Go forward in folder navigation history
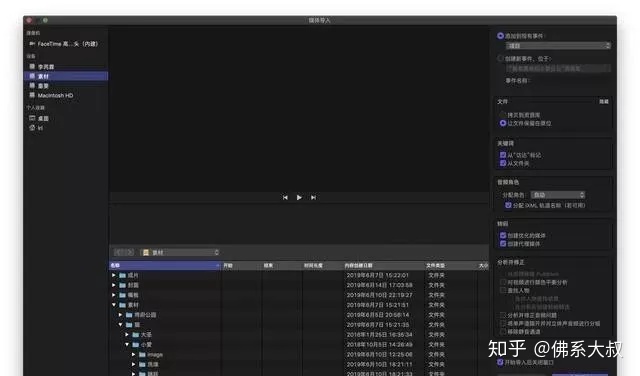This screenshot has height=376, width=640. click(129, 253)
